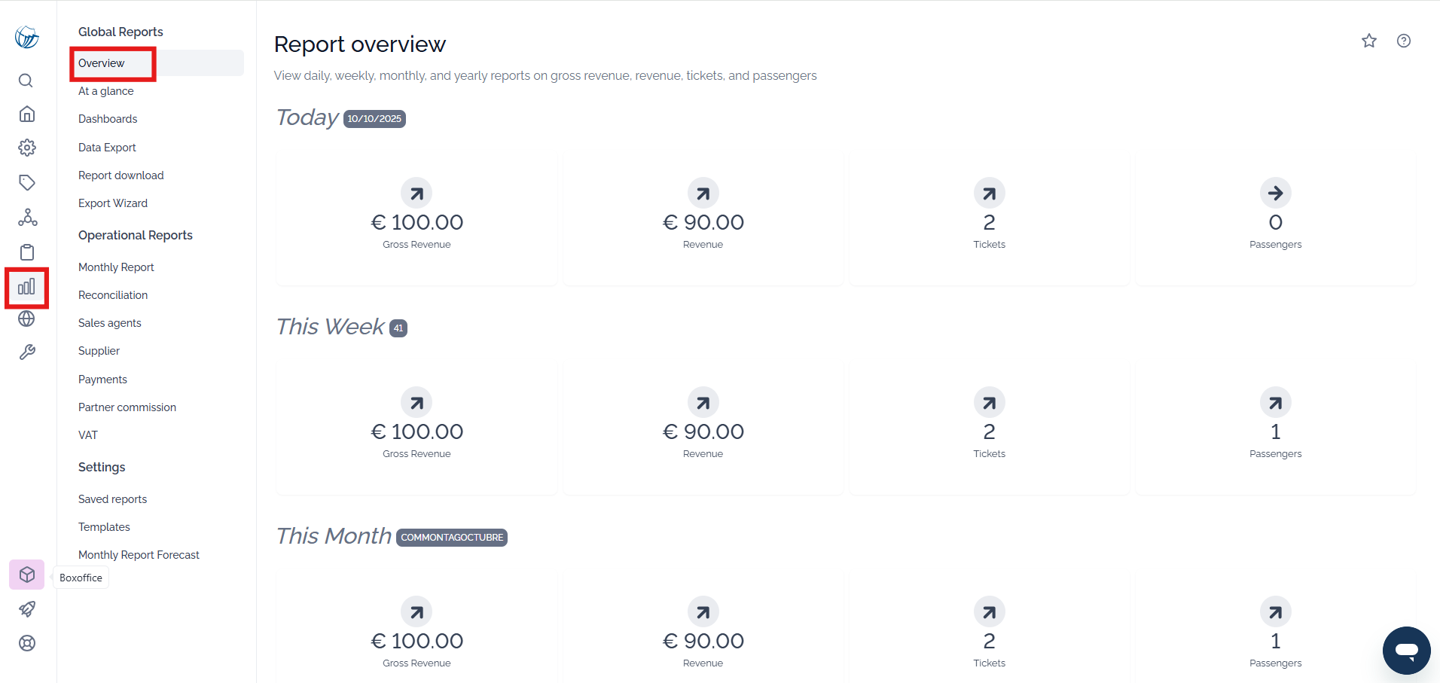Click the globe icon in the sidebar

click(27, 319)
